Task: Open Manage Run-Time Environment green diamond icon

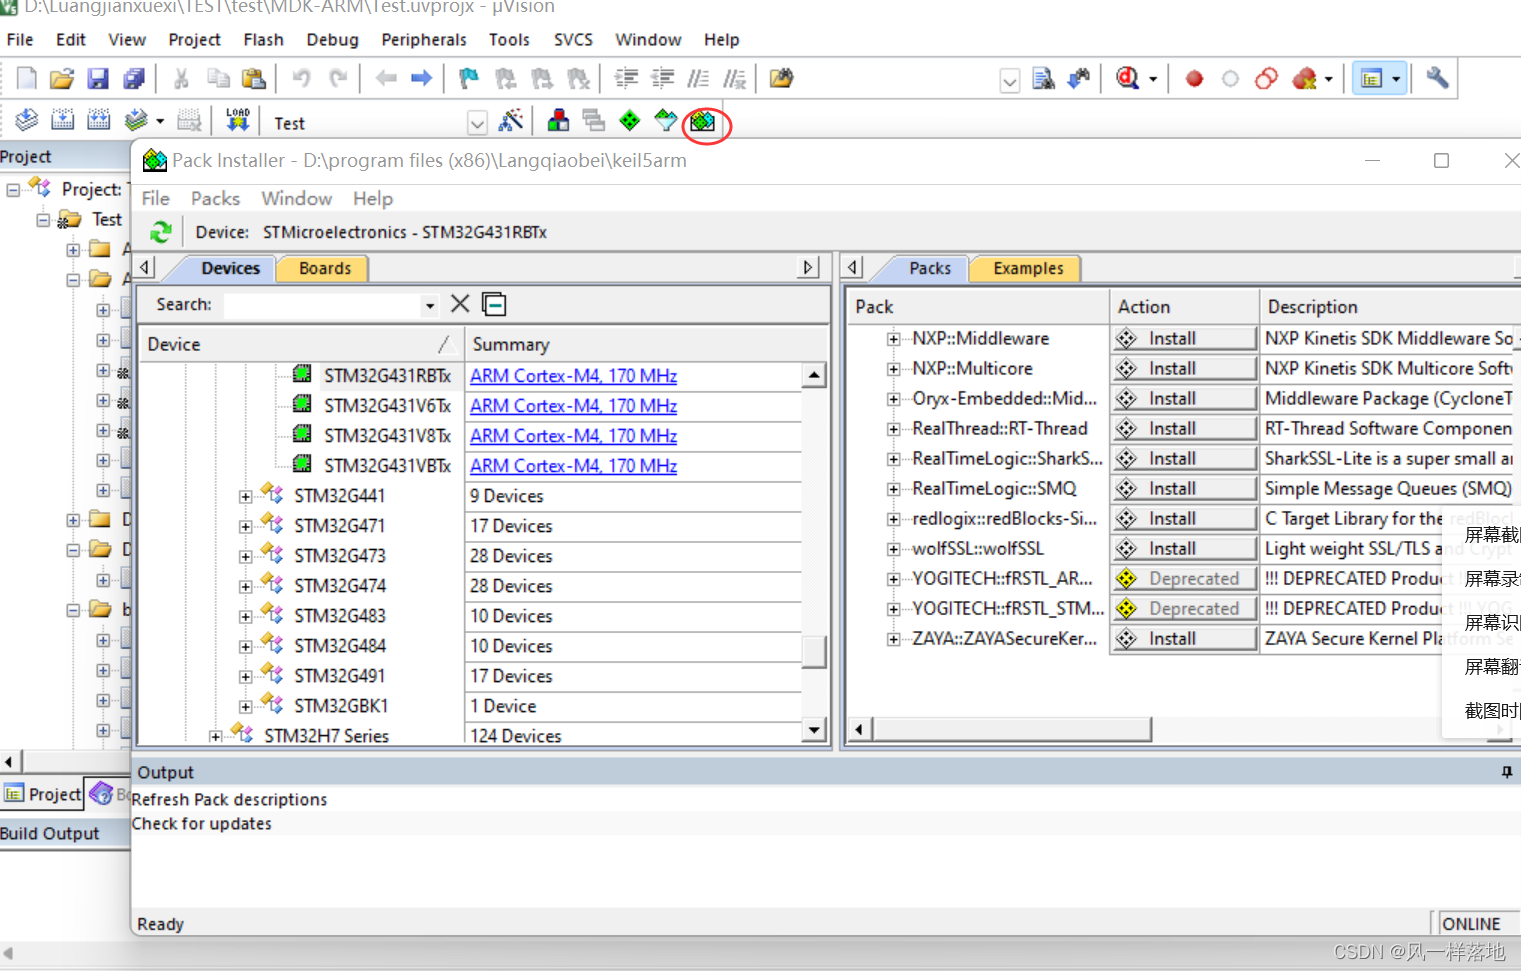Action: point(629,121)
